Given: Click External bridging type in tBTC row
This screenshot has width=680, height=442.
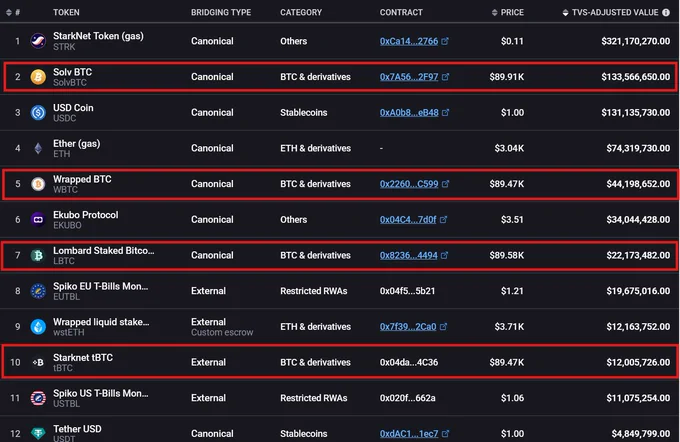Looking at the screenshot, I should click(x=208, y=362).
